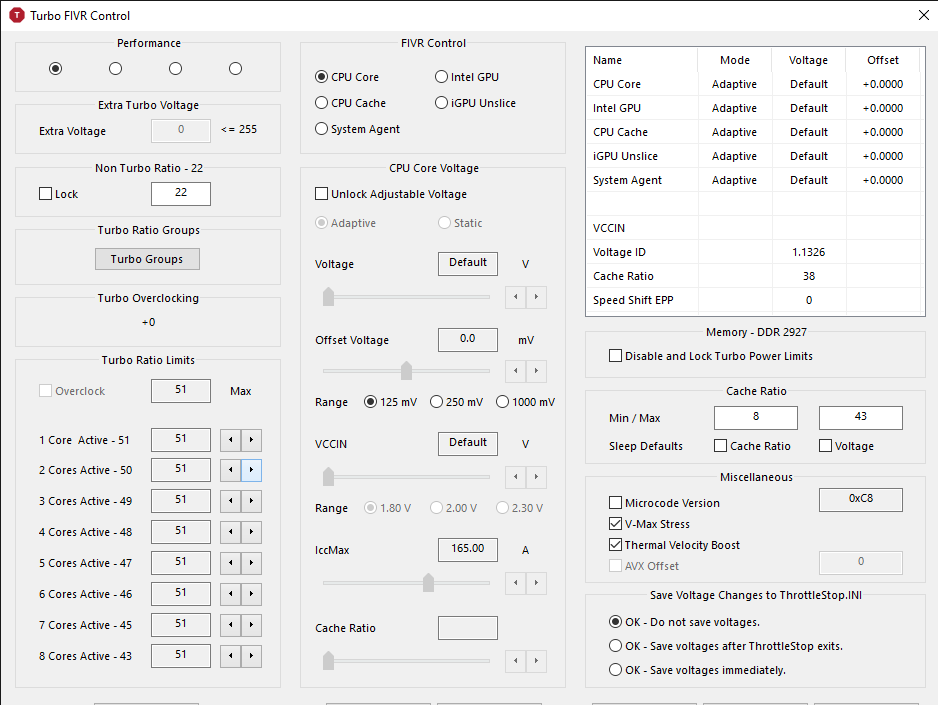Click the Turbo FIVR Control title bar icon
938x705 pixels.
(x=17, y=16)
